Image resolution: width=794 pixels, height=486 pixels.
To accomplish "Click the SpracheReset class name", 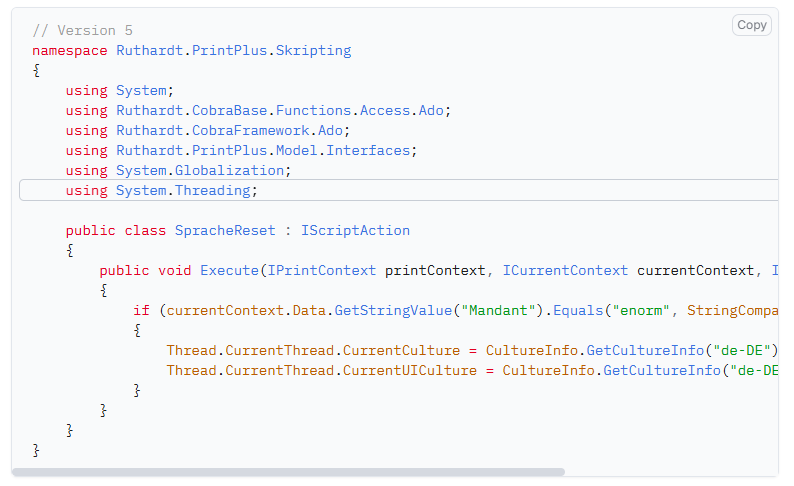I will [x=224, y=230].
